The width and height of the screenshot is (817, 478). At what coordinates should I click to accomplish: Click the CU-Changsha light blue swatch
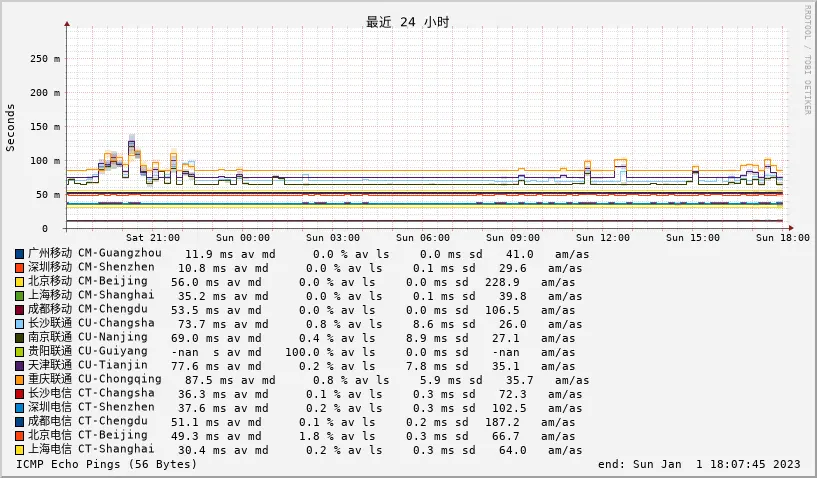pos(19,324)
